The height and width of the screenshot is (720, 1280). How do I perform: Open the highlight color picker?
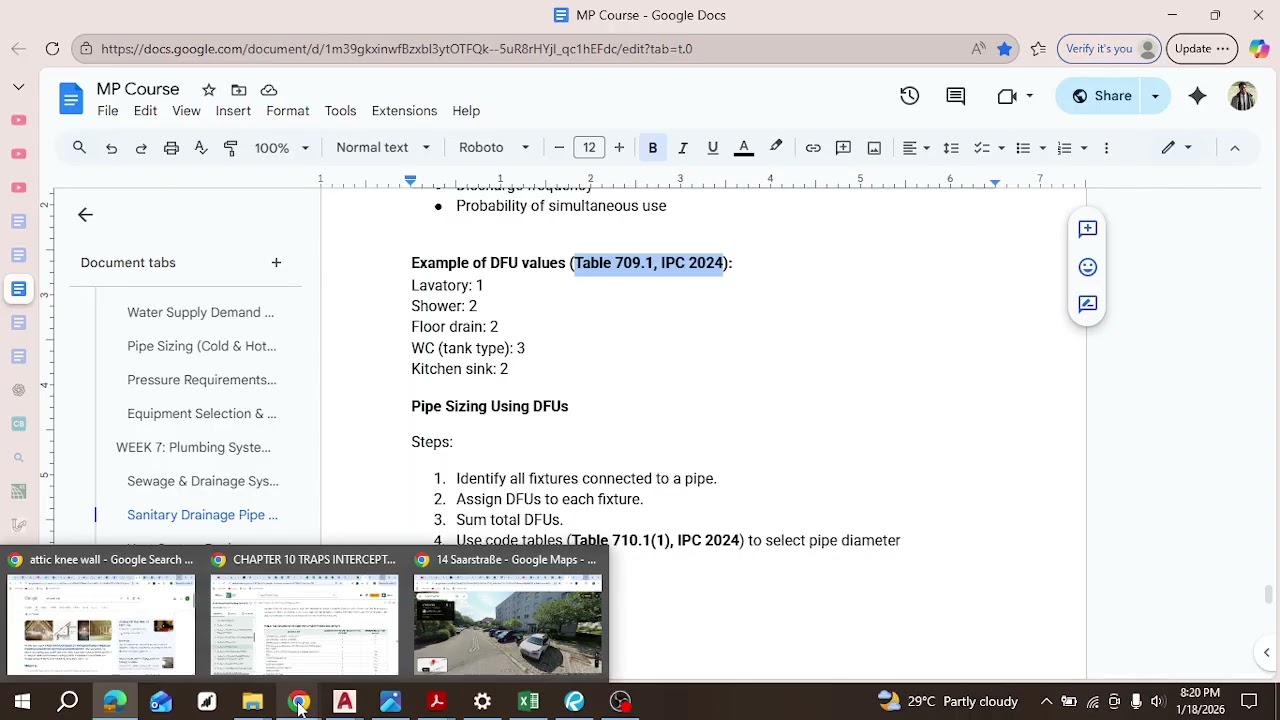click(x=776, y=148)
